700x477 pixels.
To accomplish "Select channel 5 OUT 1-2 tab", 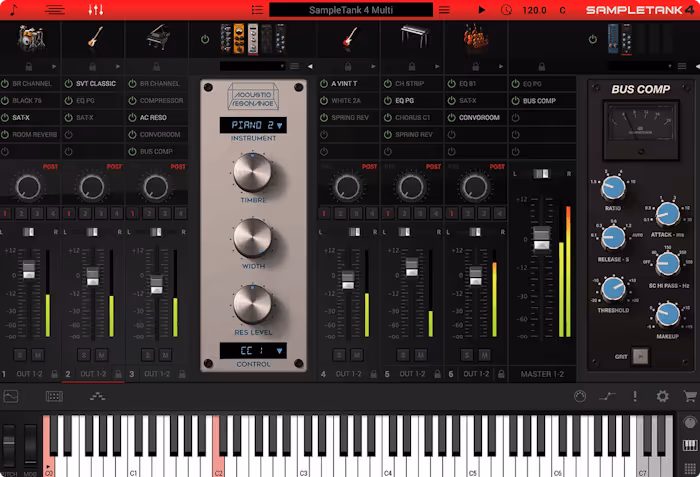I will click(x=412, y=374).
